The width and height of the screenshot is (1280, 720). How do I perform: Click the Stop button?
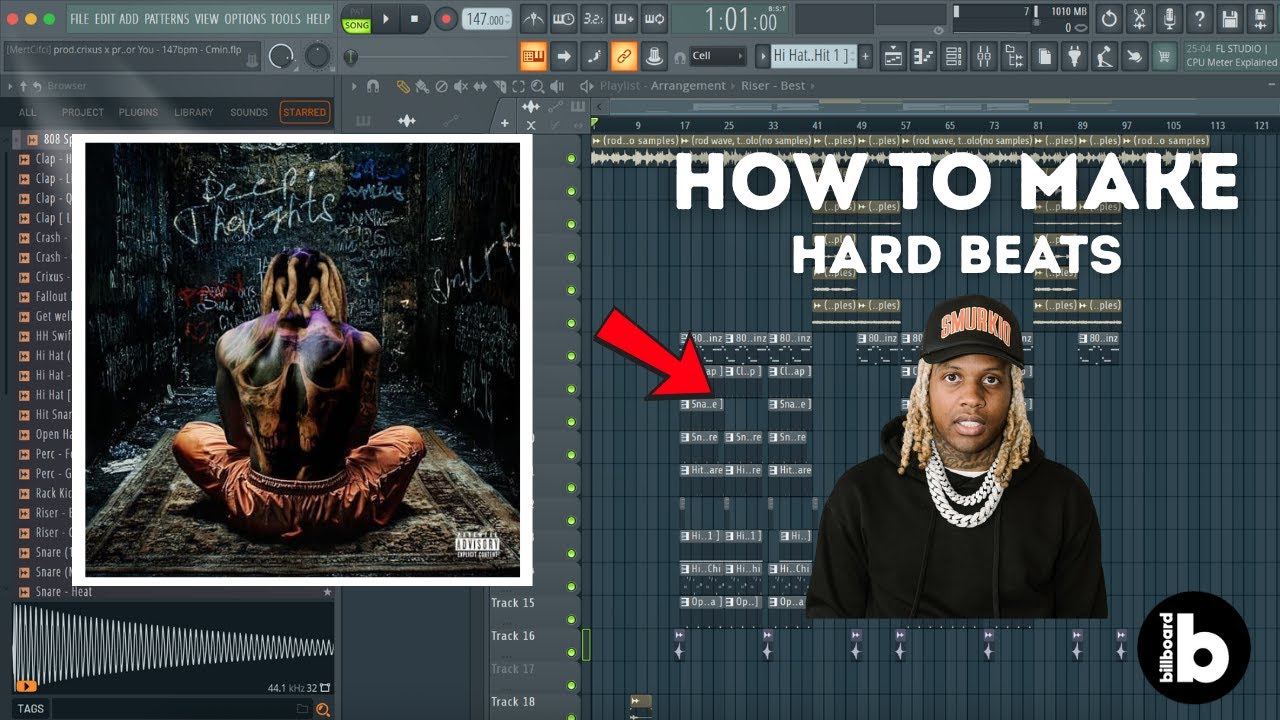(415, 19)
